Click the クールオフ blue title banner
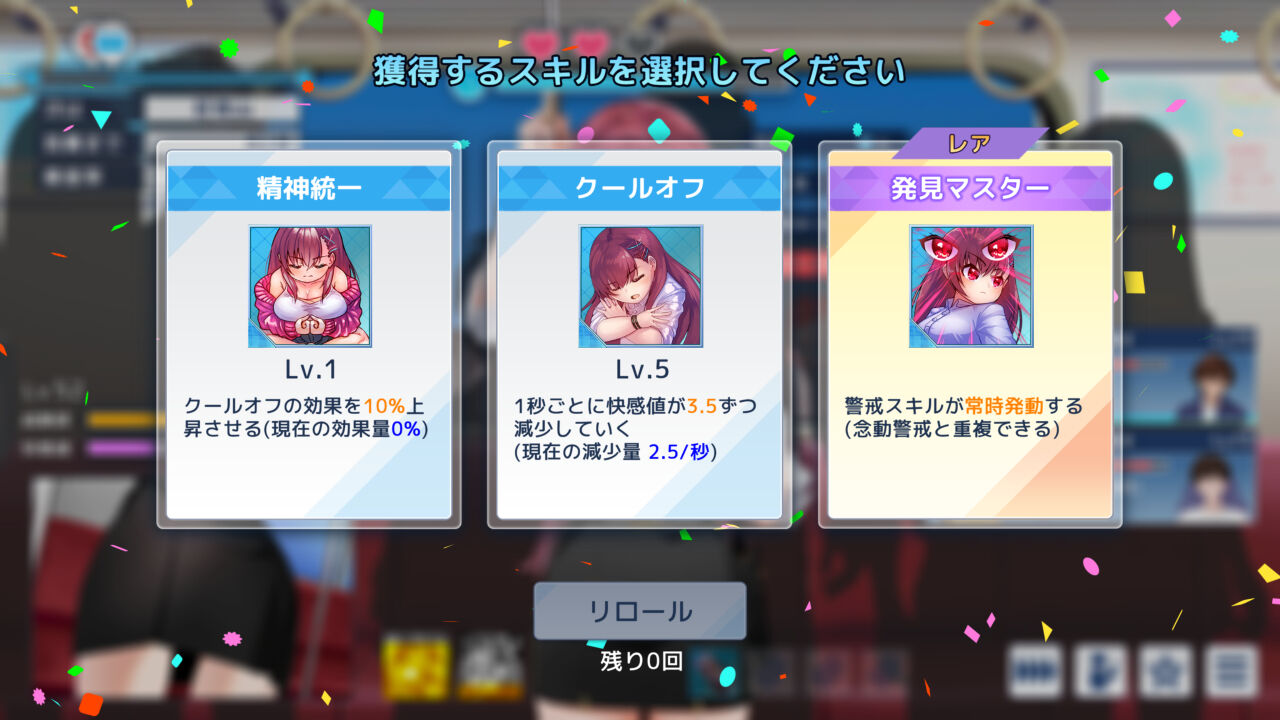This screenshot has height=720, width=1280. pyautogui.click(x=640, y=188)
